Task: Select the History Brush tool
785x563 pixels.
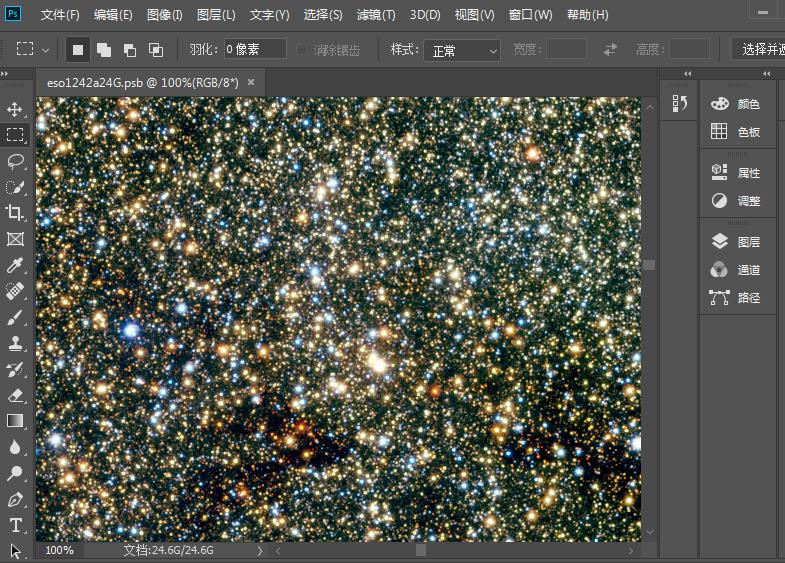Action: [x=15, y=369]
